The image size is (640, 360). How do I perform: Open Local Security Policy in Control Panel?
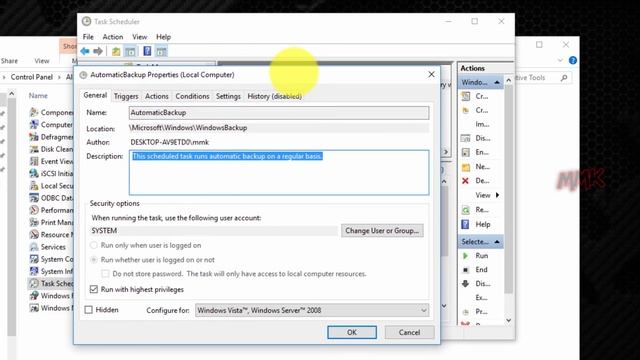(57, 186)
